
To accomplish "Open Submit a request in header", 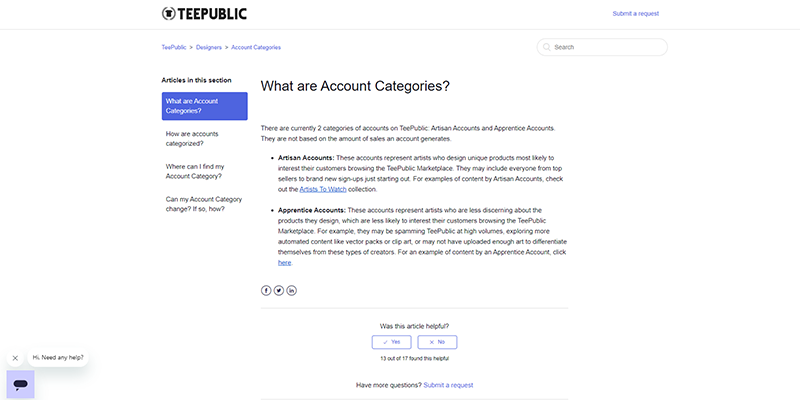I will tap(635, 14).
